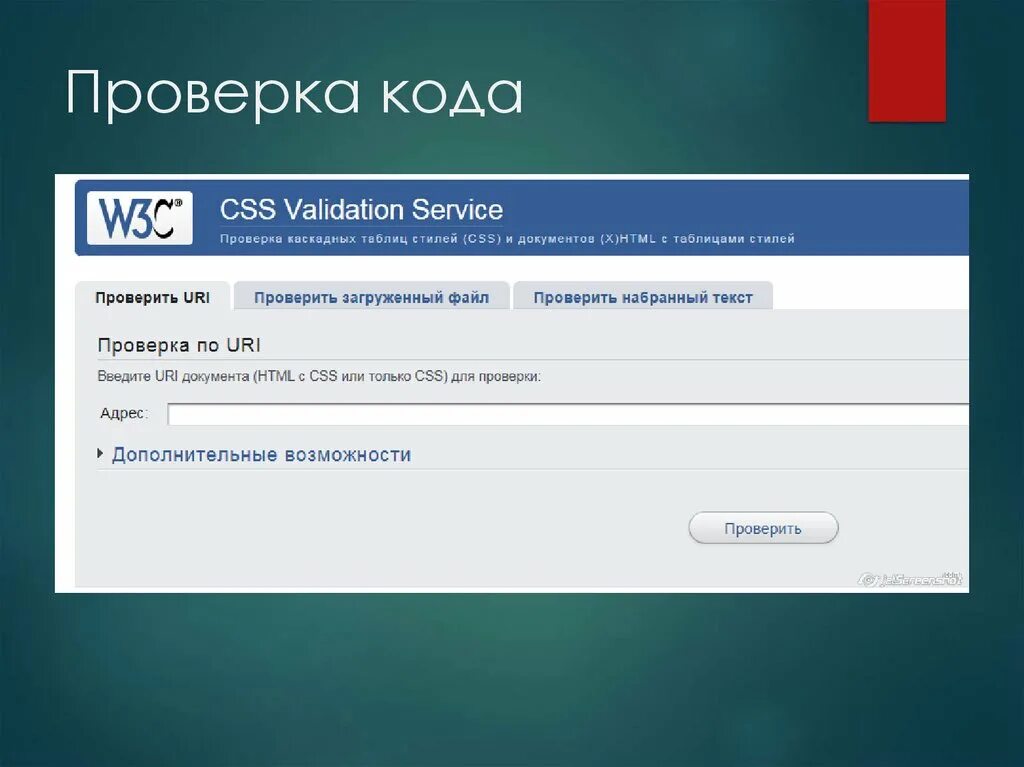The width and height of the screenshot is (1024, 767).
Task: Click the subtitle about каскадных таблиц стилей
Action: 506,238
